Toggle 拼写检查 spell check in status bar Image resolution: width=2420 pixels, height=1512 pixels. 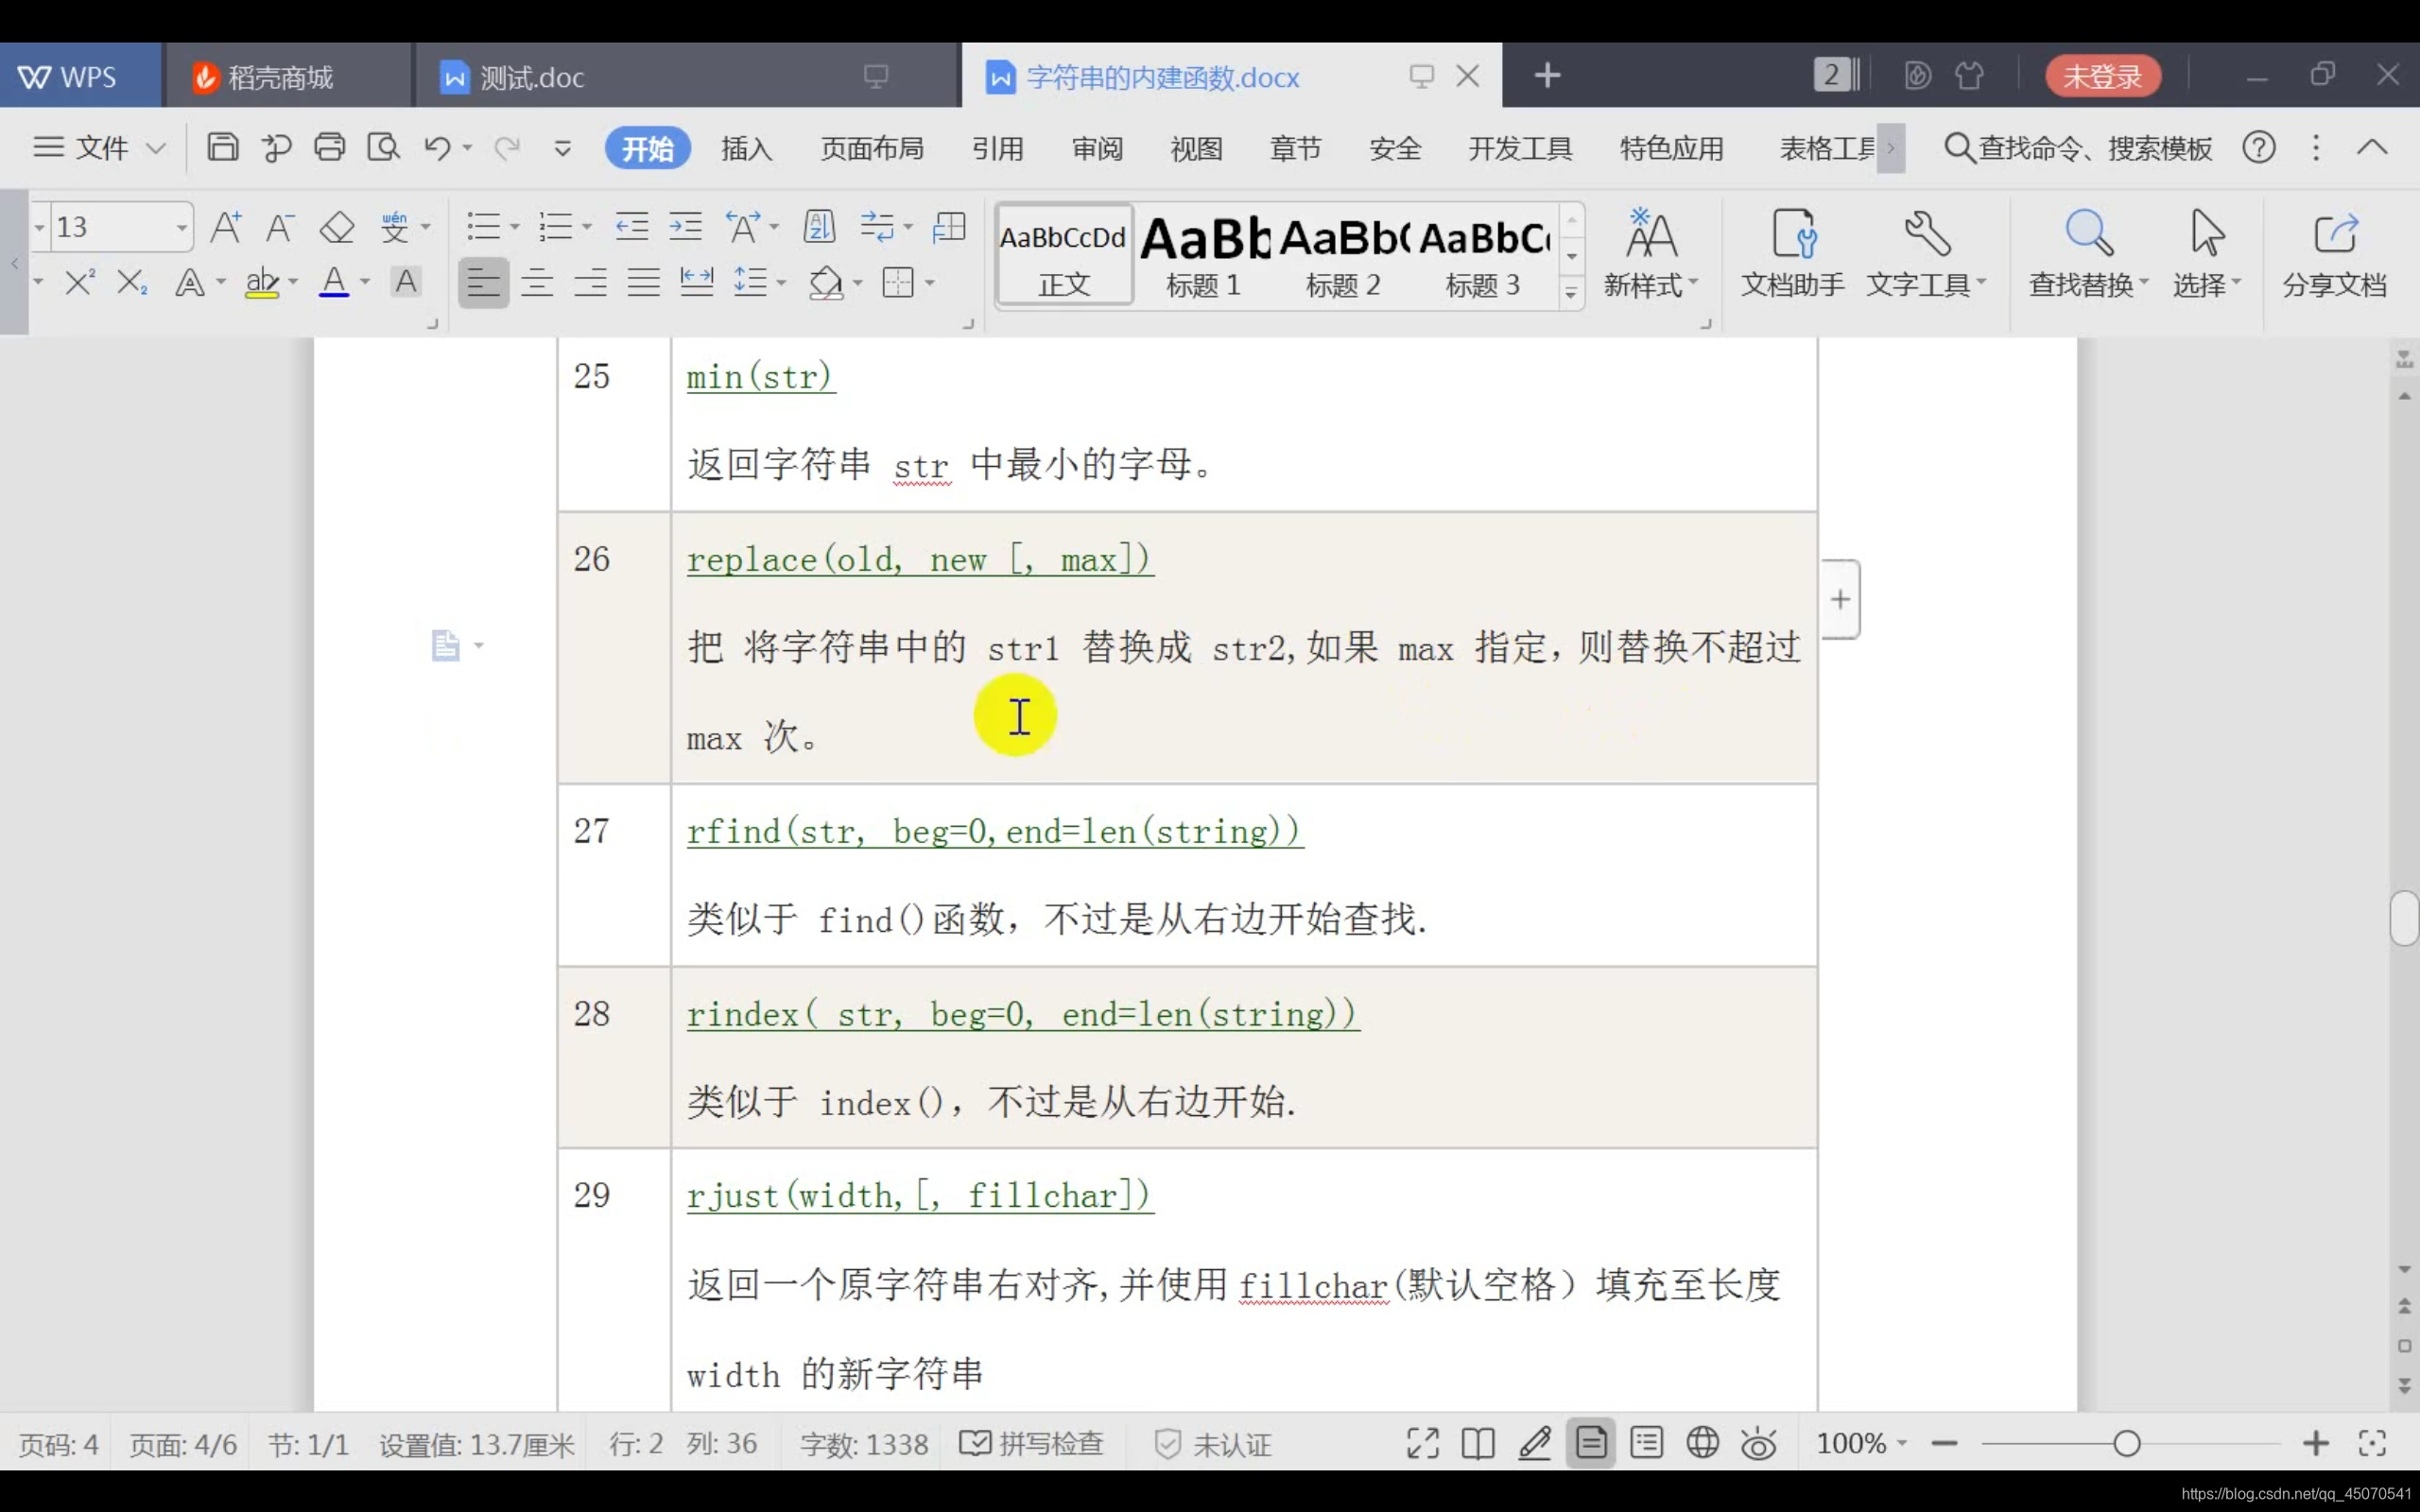tap(1032, 1443)
